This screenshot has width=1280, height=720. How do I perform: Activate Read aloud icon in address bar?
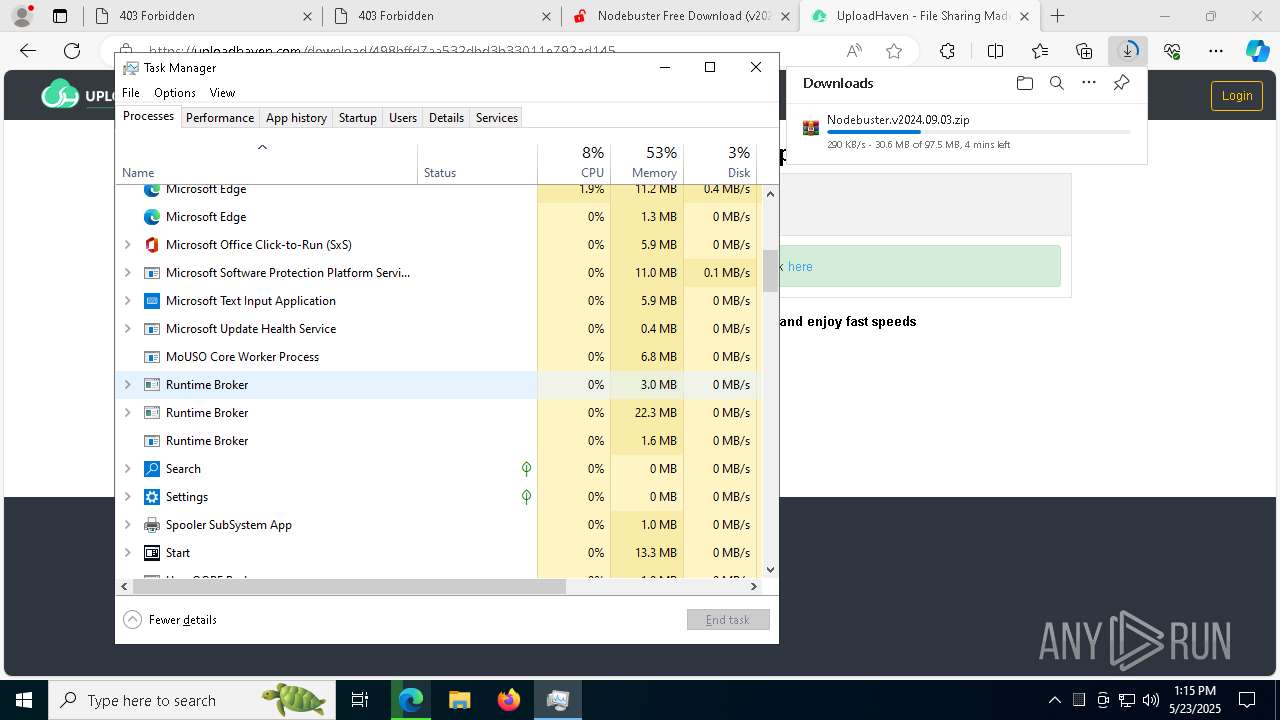854,51
